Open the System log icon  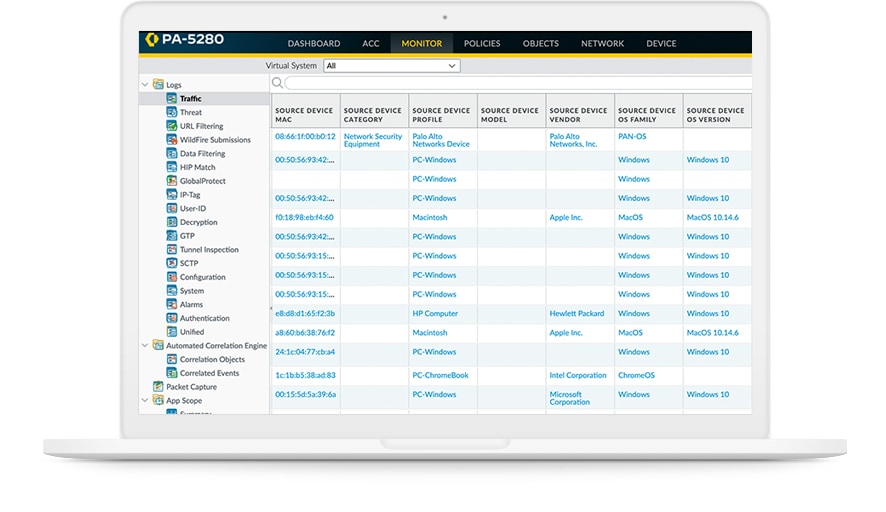[x=172, y=290]
